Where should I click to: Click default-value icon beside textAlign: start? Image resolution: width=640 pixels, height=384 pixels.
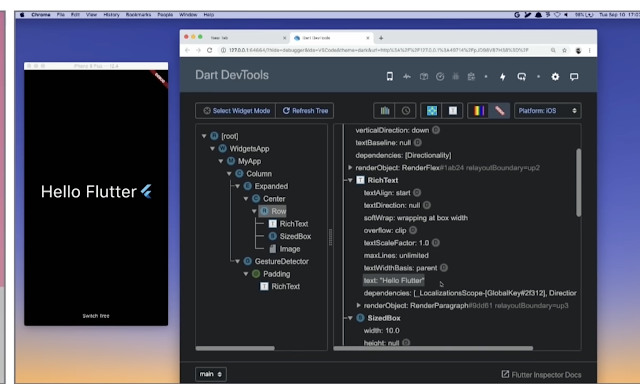pos(417,193)
